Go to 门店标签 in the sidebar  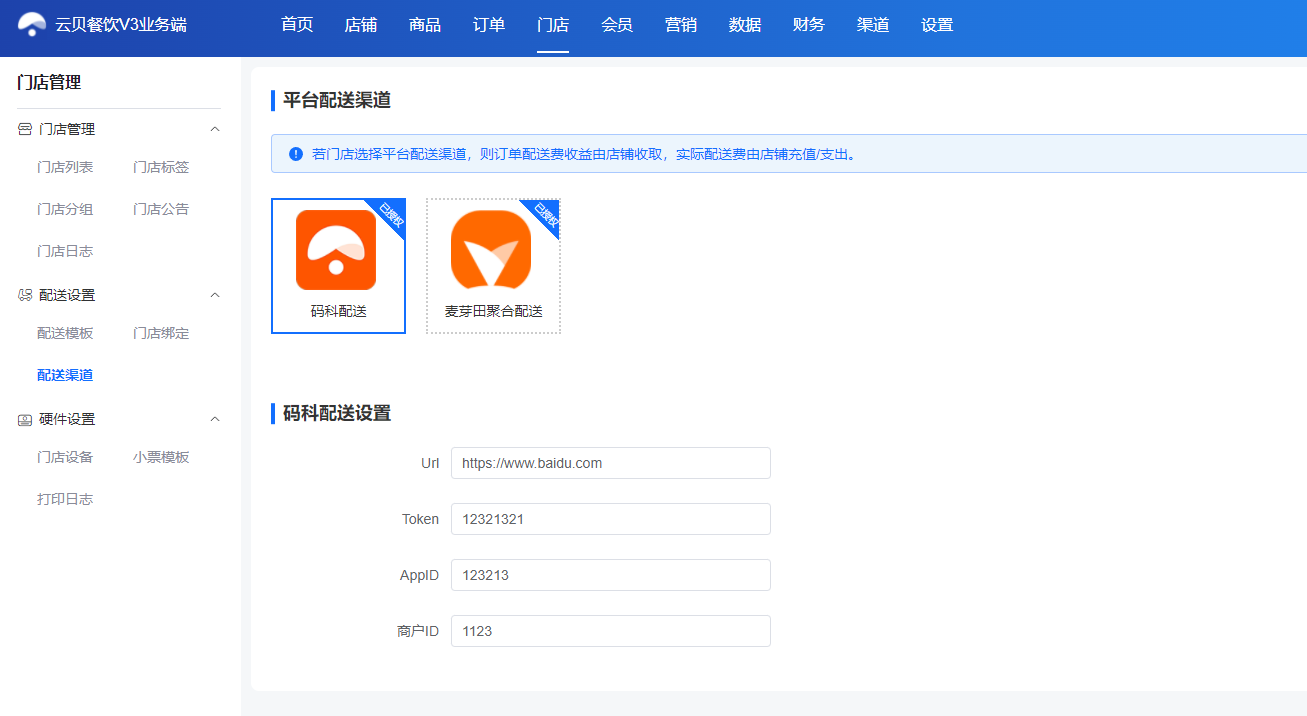click(x=161, y=168)
